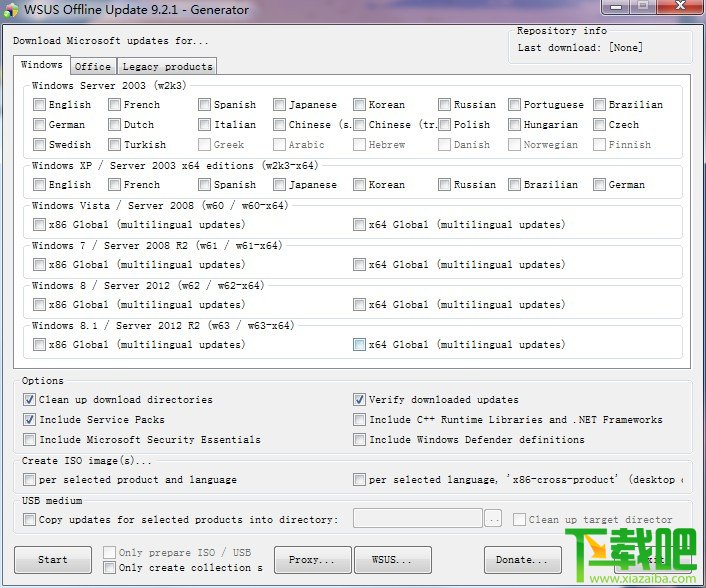Click the USB target directory field
The width and height of the screenshot is (706, 588).
click(x=418, y=519)
